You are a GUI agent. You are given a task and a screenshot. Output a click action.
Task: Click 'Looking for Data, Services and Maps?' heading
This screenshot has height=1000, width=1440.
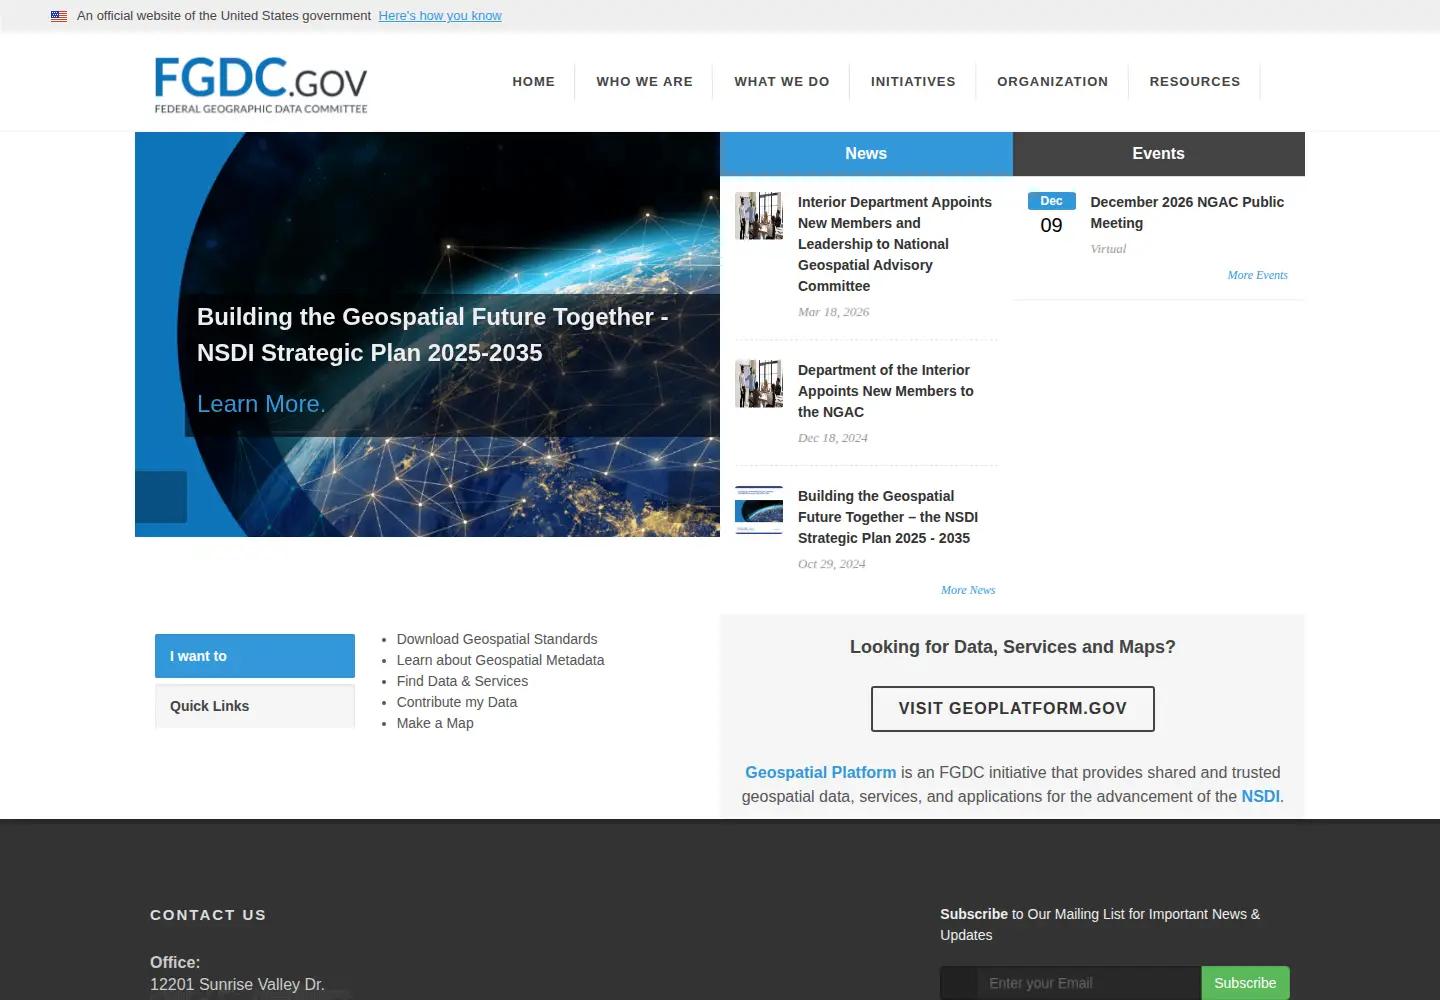click(1013, 647)
